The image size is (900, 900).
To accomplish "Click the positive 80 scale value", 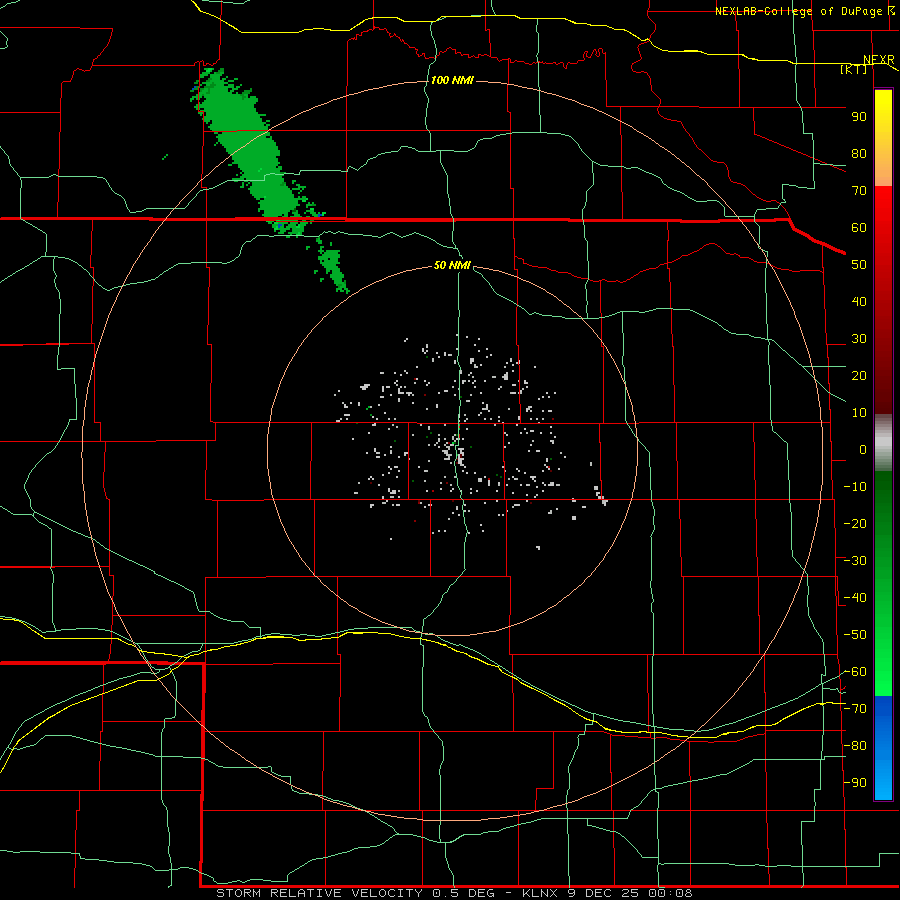I will pos(859,154).
